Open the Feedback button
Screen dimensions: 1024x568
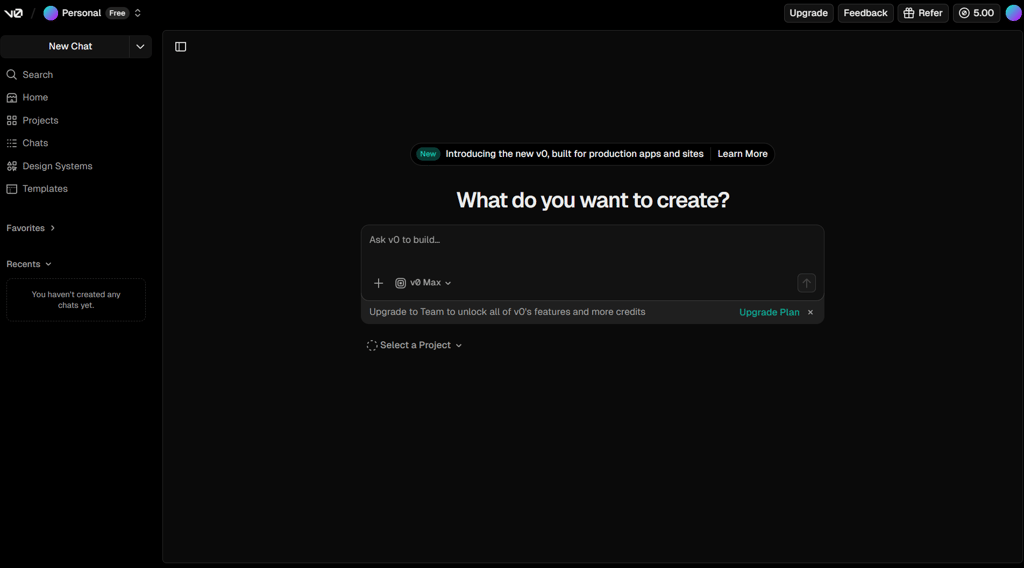pos(865,13)
